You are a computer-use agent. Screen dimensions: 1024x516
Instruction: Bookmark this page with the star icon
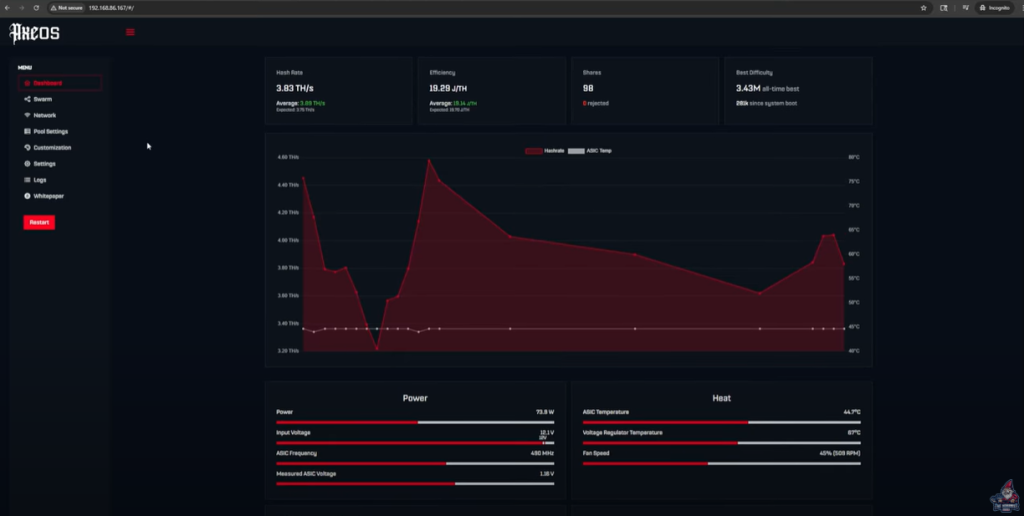(x=923, y=7)
